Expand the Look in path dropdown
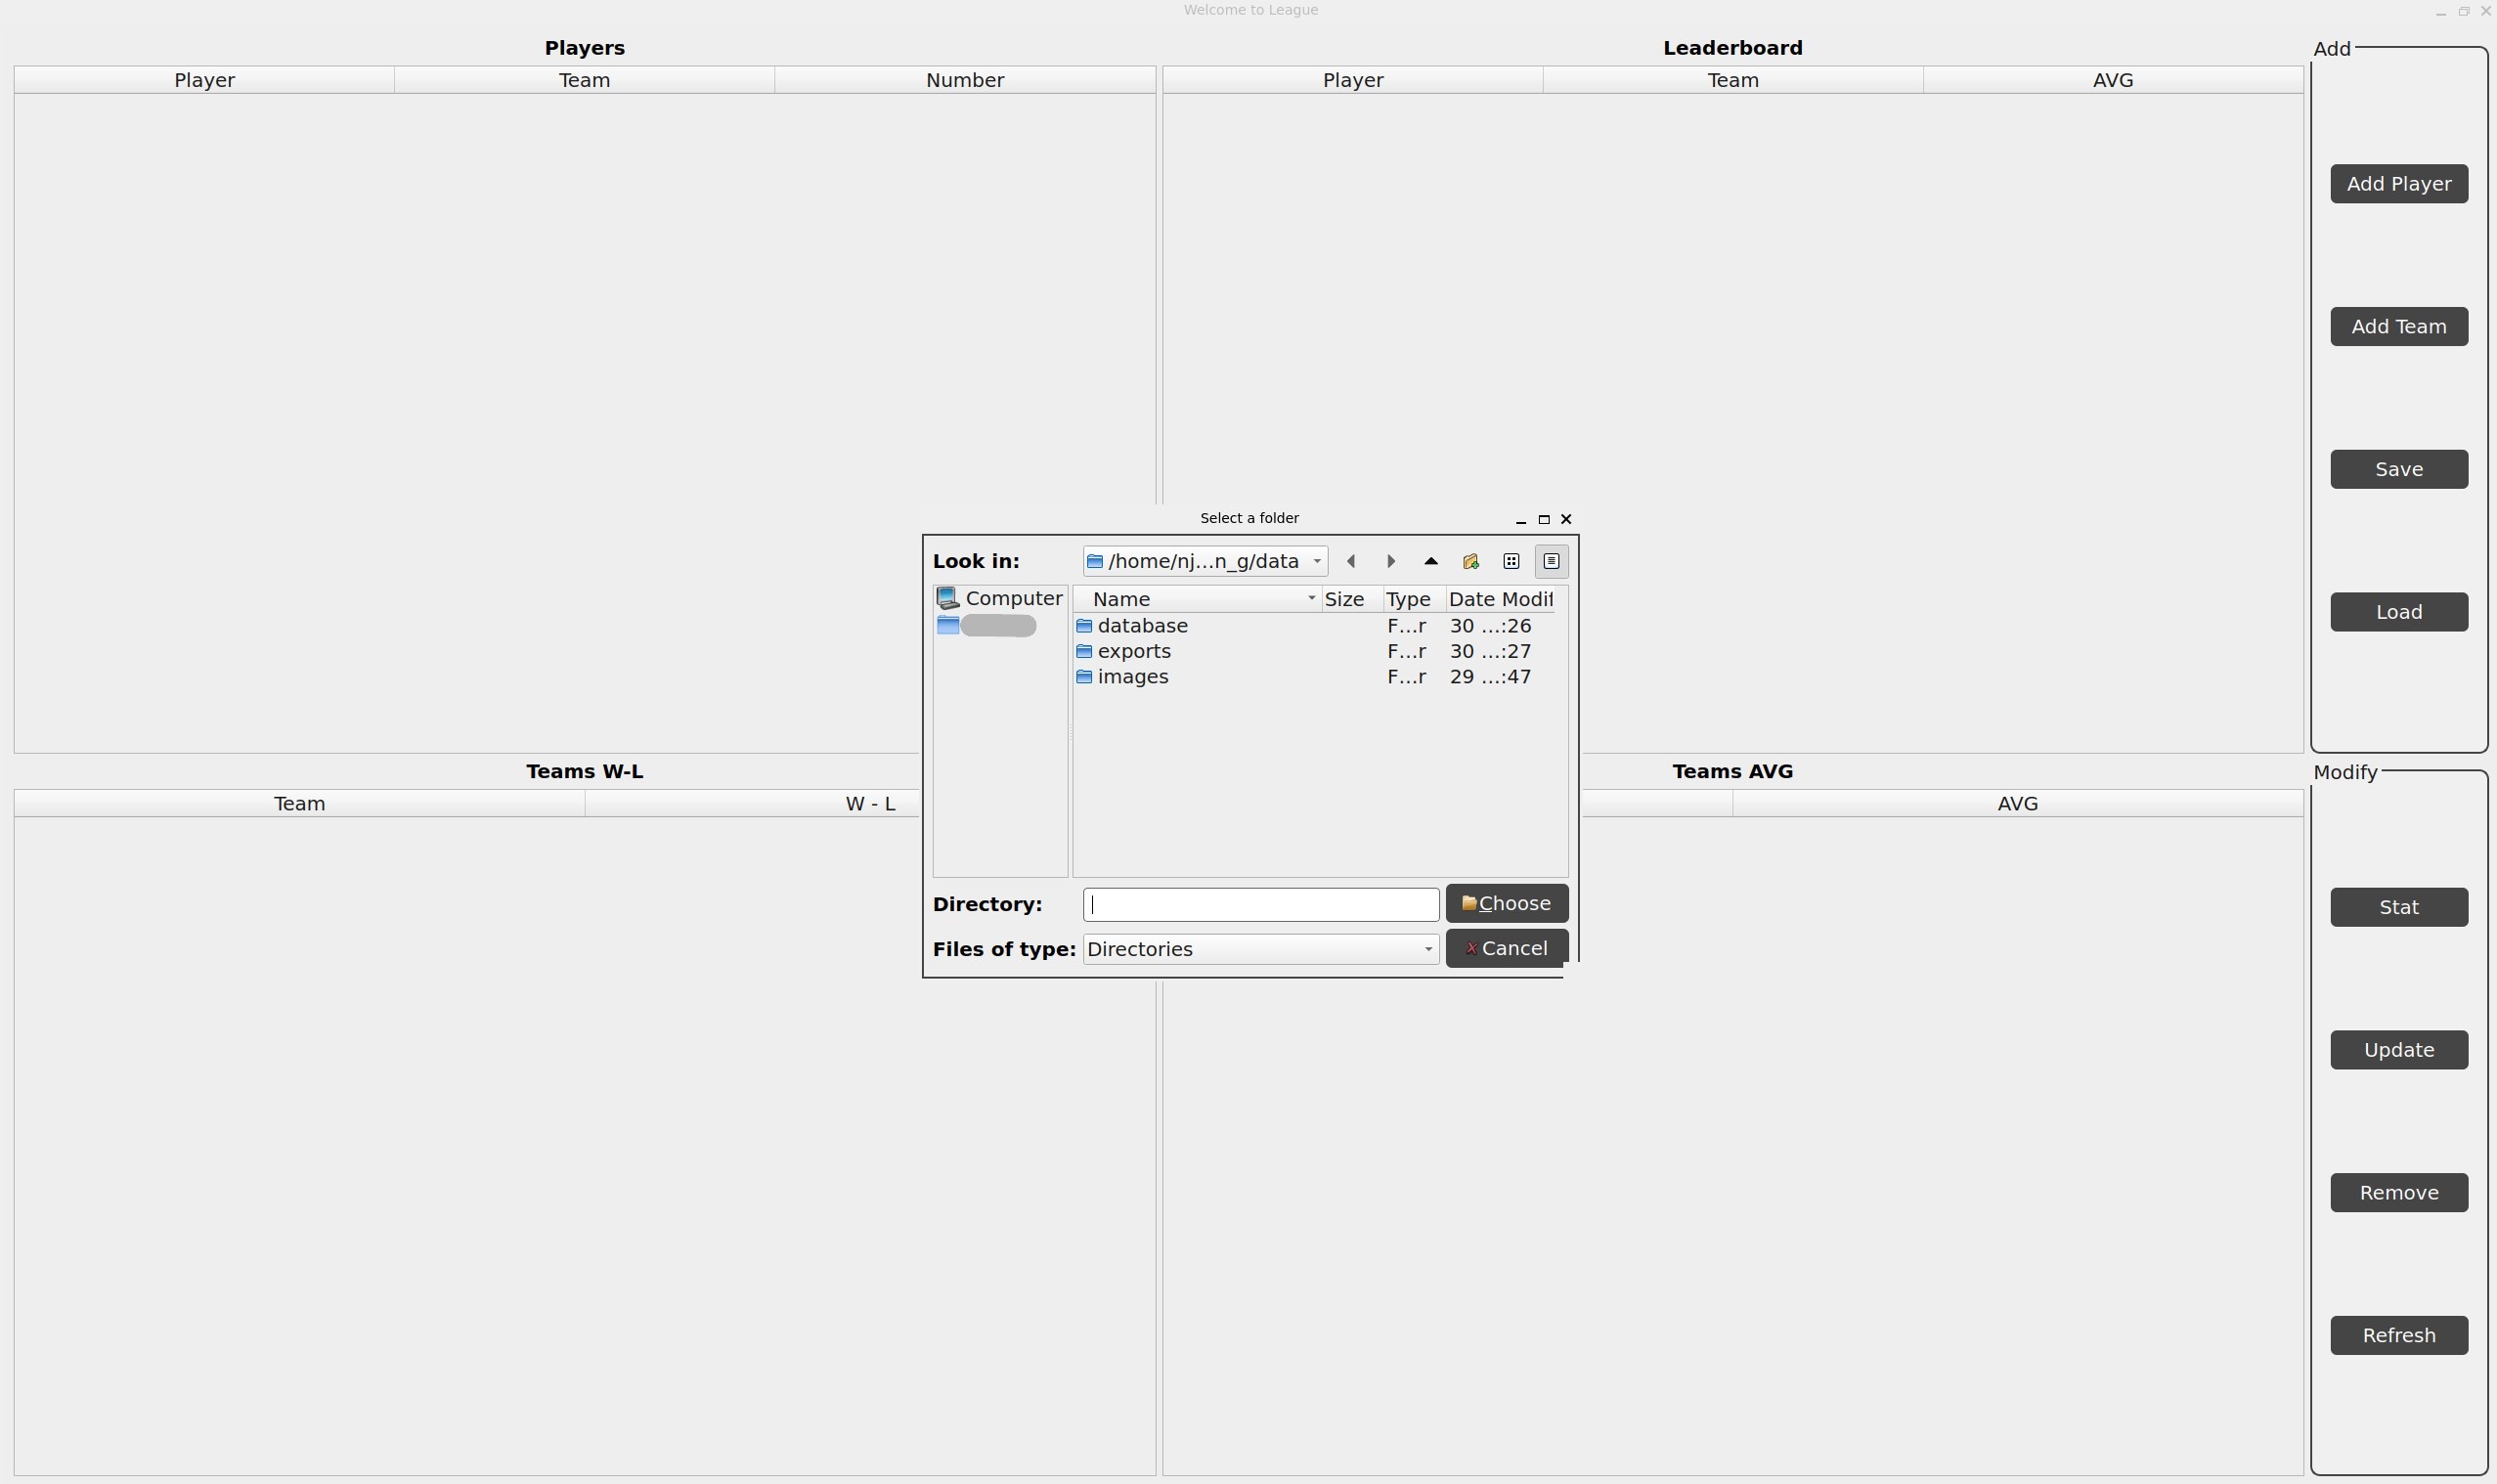This screenshot has height=1484, width=2497. (x=1317, y=561)
